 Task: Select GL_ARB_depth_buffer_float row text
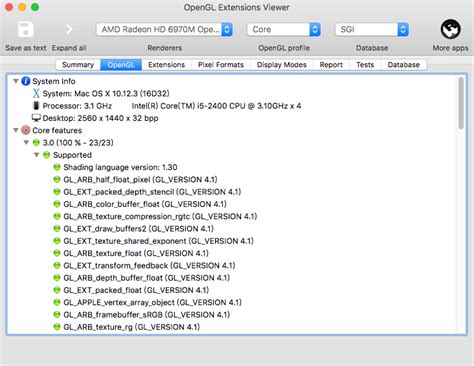(x=147, y=278)
